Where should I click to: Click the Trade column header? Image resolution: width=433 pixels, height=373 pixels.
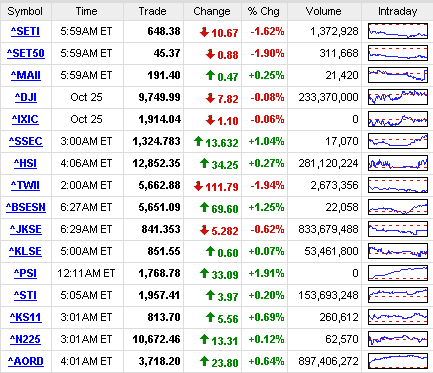(x=153, y=11)
